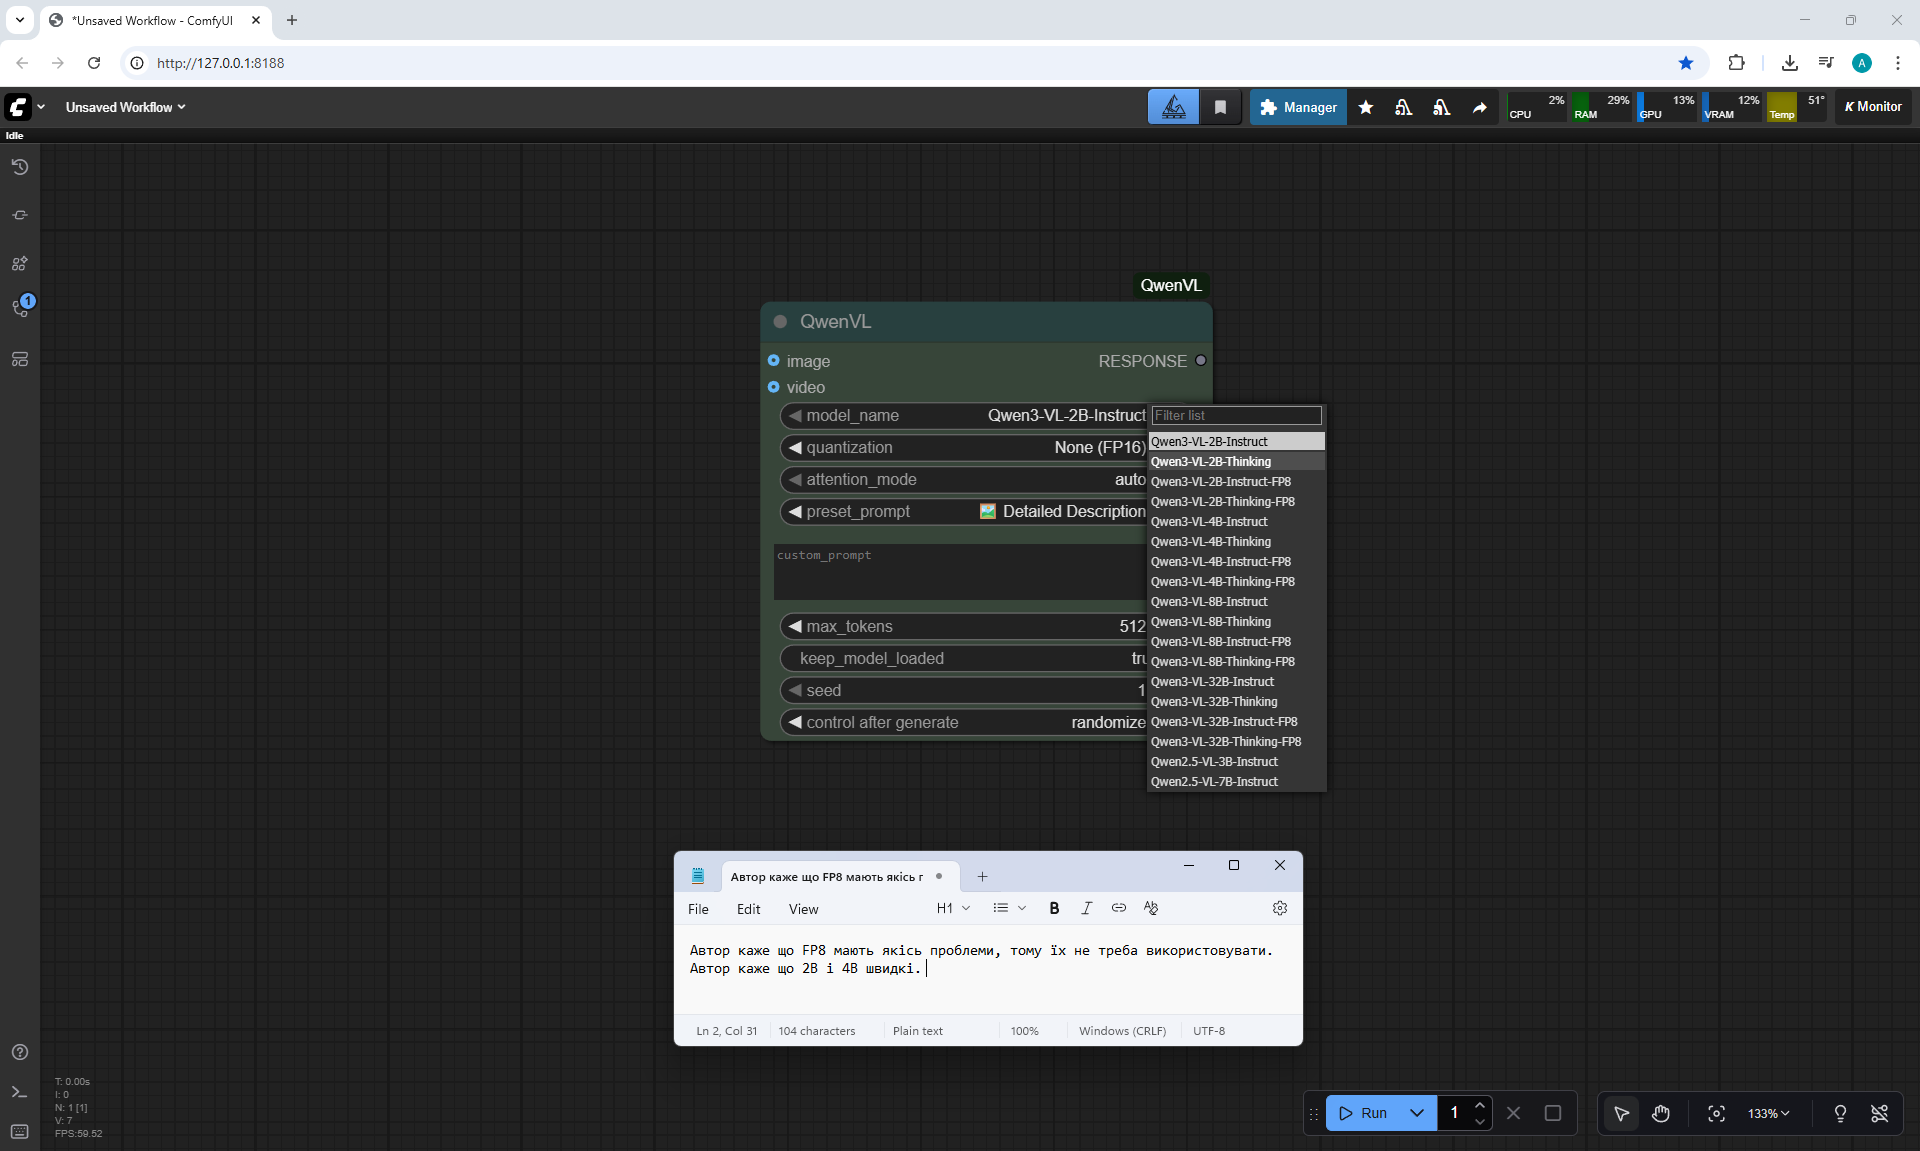Click the Run button
Image resolution: width=1920 pixels, height=1151 pixels.
pyautogui.click(x=1363, y=1113)
